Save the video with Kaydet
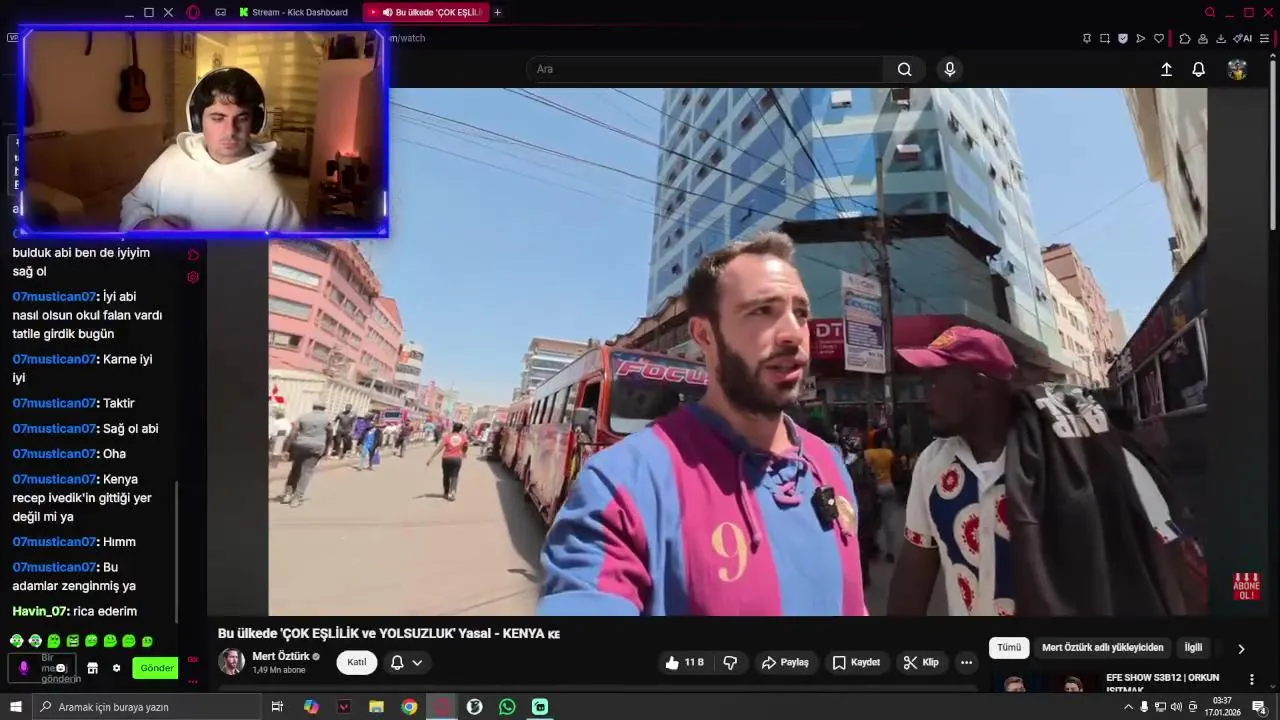Screen dimensions: 1280x720 (856, 662)
